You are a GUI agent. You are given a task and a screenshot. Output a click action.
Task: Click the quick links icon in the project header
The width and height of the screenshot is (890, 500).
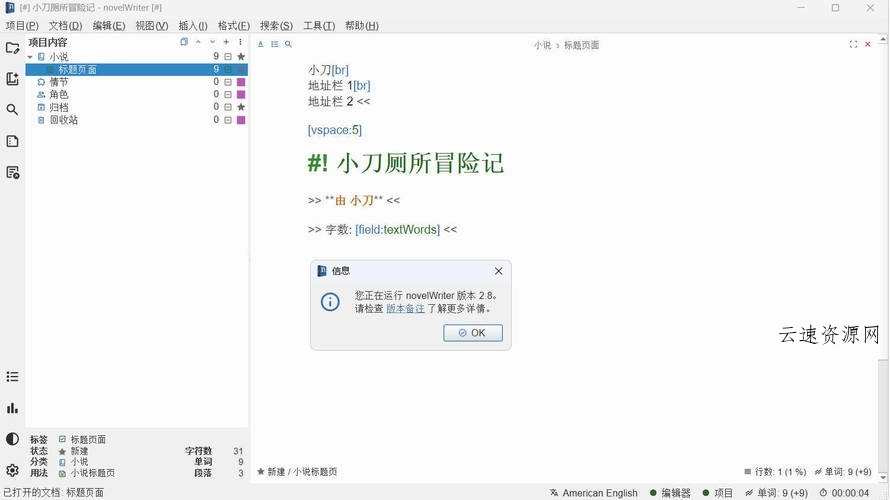click(184, 42)
